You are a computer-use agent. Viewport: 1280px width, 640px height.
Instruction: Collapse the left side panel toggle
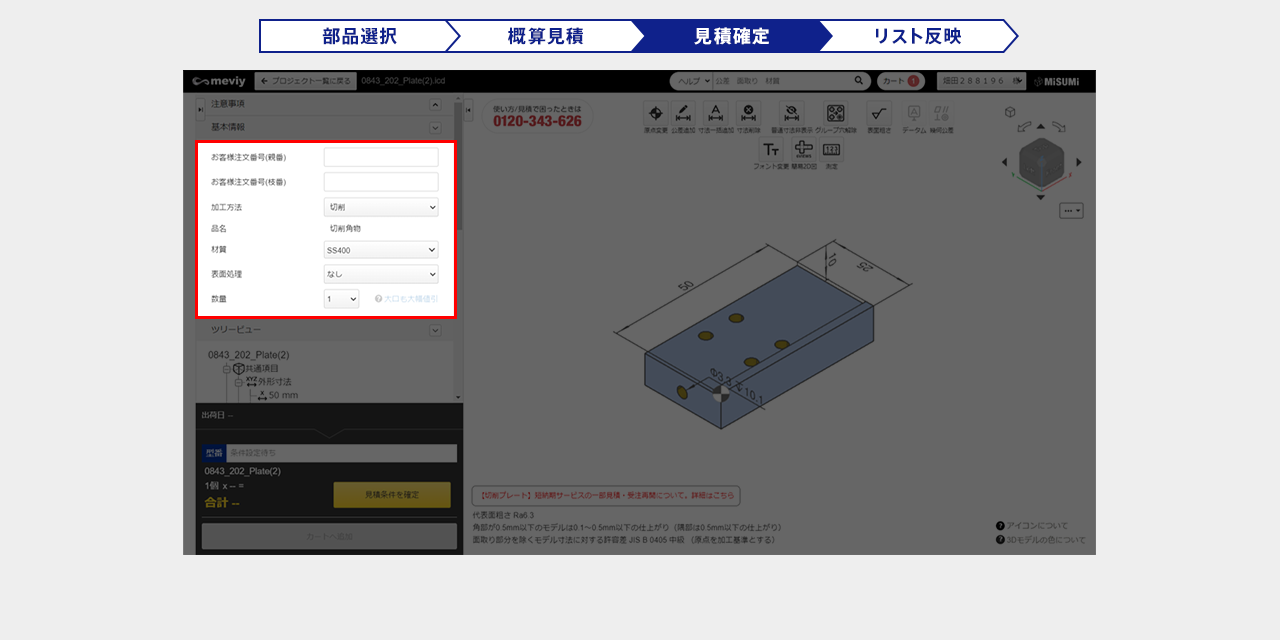(x=200, y=108)
